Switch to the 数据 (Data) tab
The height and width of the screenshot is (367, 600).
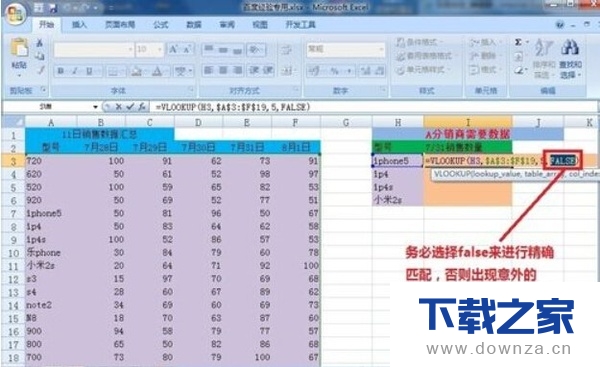point(194,25)
